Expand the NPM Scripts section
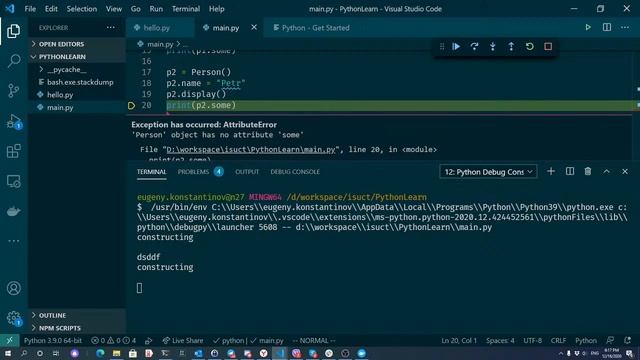640x360 pixels. click(76, 328)
